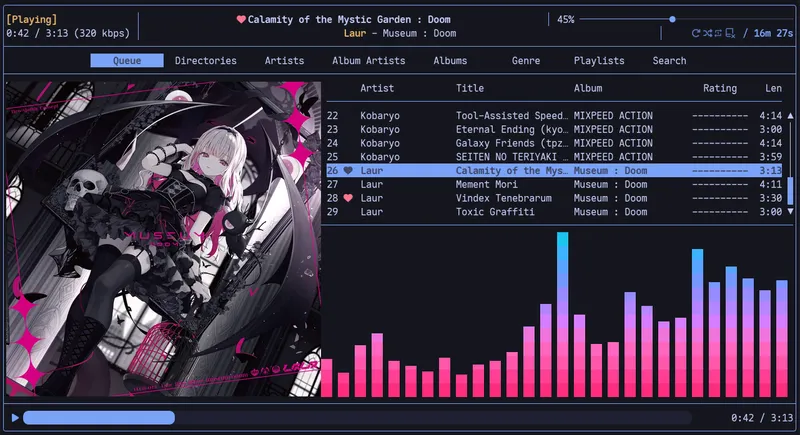
Task: Click the 45% volume readout
Action: coord(565,19)
